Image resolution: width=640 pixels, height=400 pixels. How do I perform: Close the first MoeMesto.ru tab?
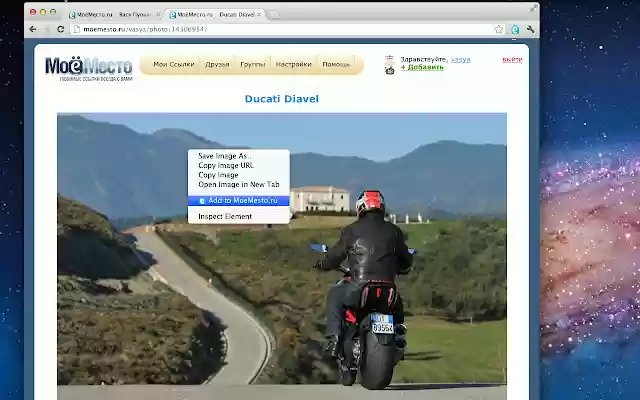pyautogui.click(x=158, y=14)
